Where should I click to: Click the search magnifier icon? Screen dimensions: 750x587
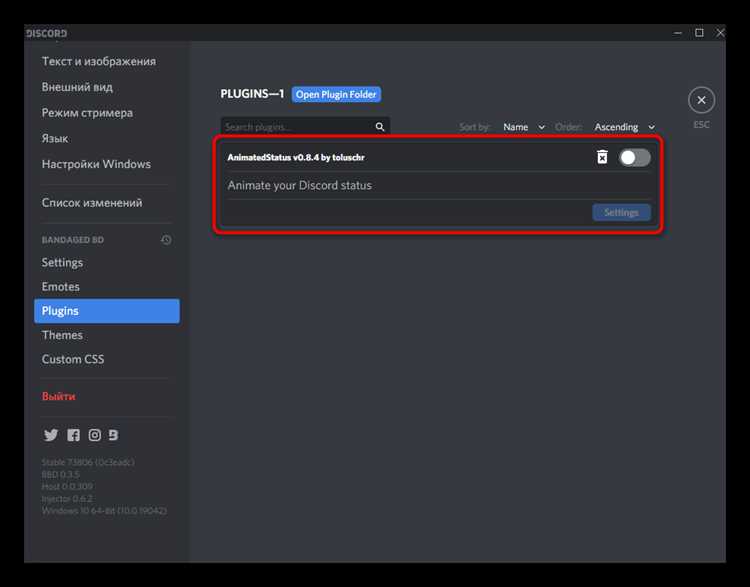pos(380,127)
